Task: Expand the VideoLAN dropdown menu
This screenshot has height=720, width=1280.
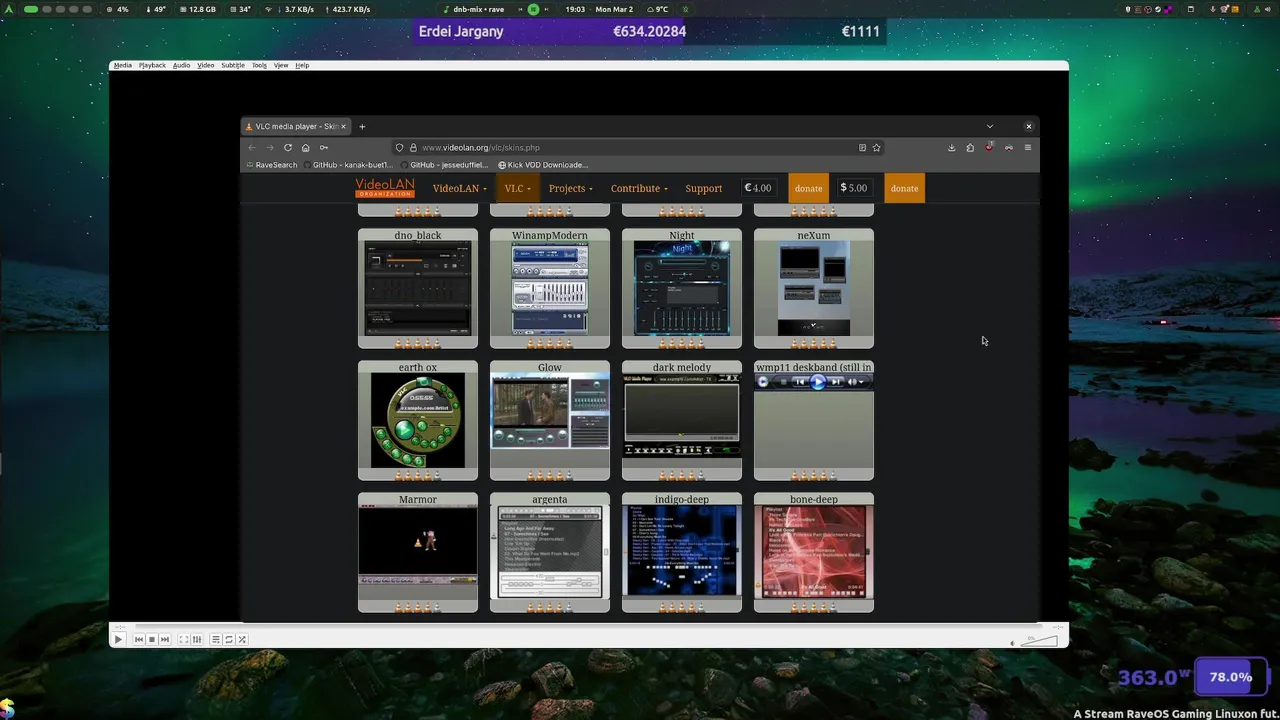Action: [x=460, y=188]
